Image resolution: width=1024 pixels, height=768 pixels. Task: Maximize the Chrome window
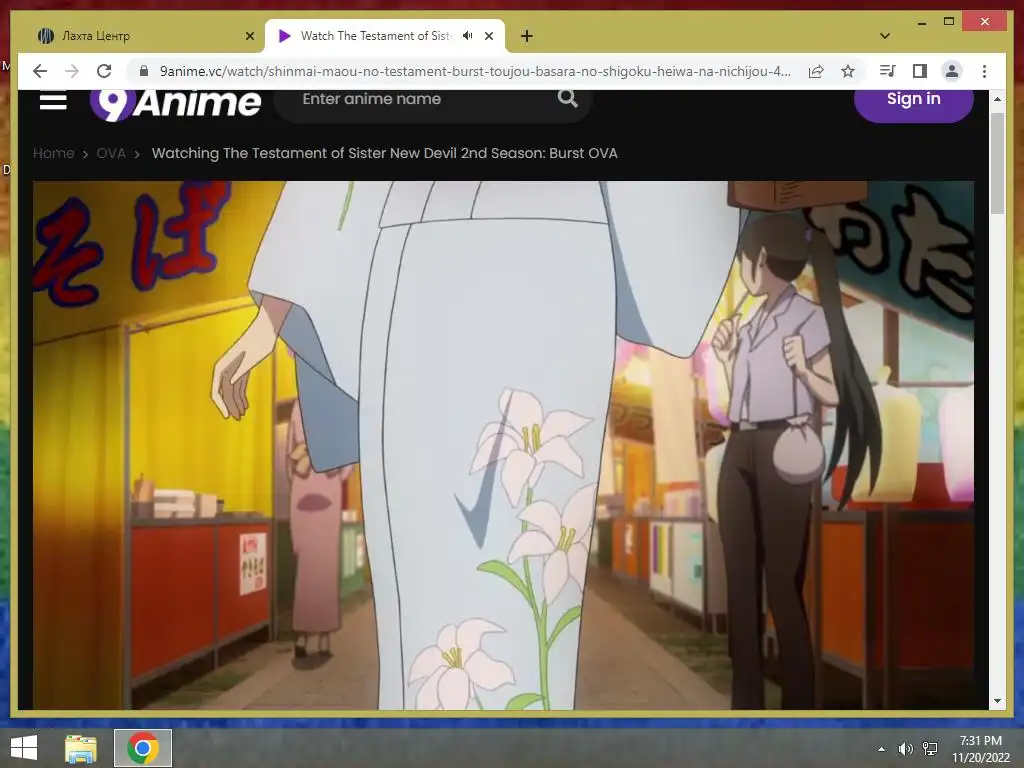(x=949, y=22)
